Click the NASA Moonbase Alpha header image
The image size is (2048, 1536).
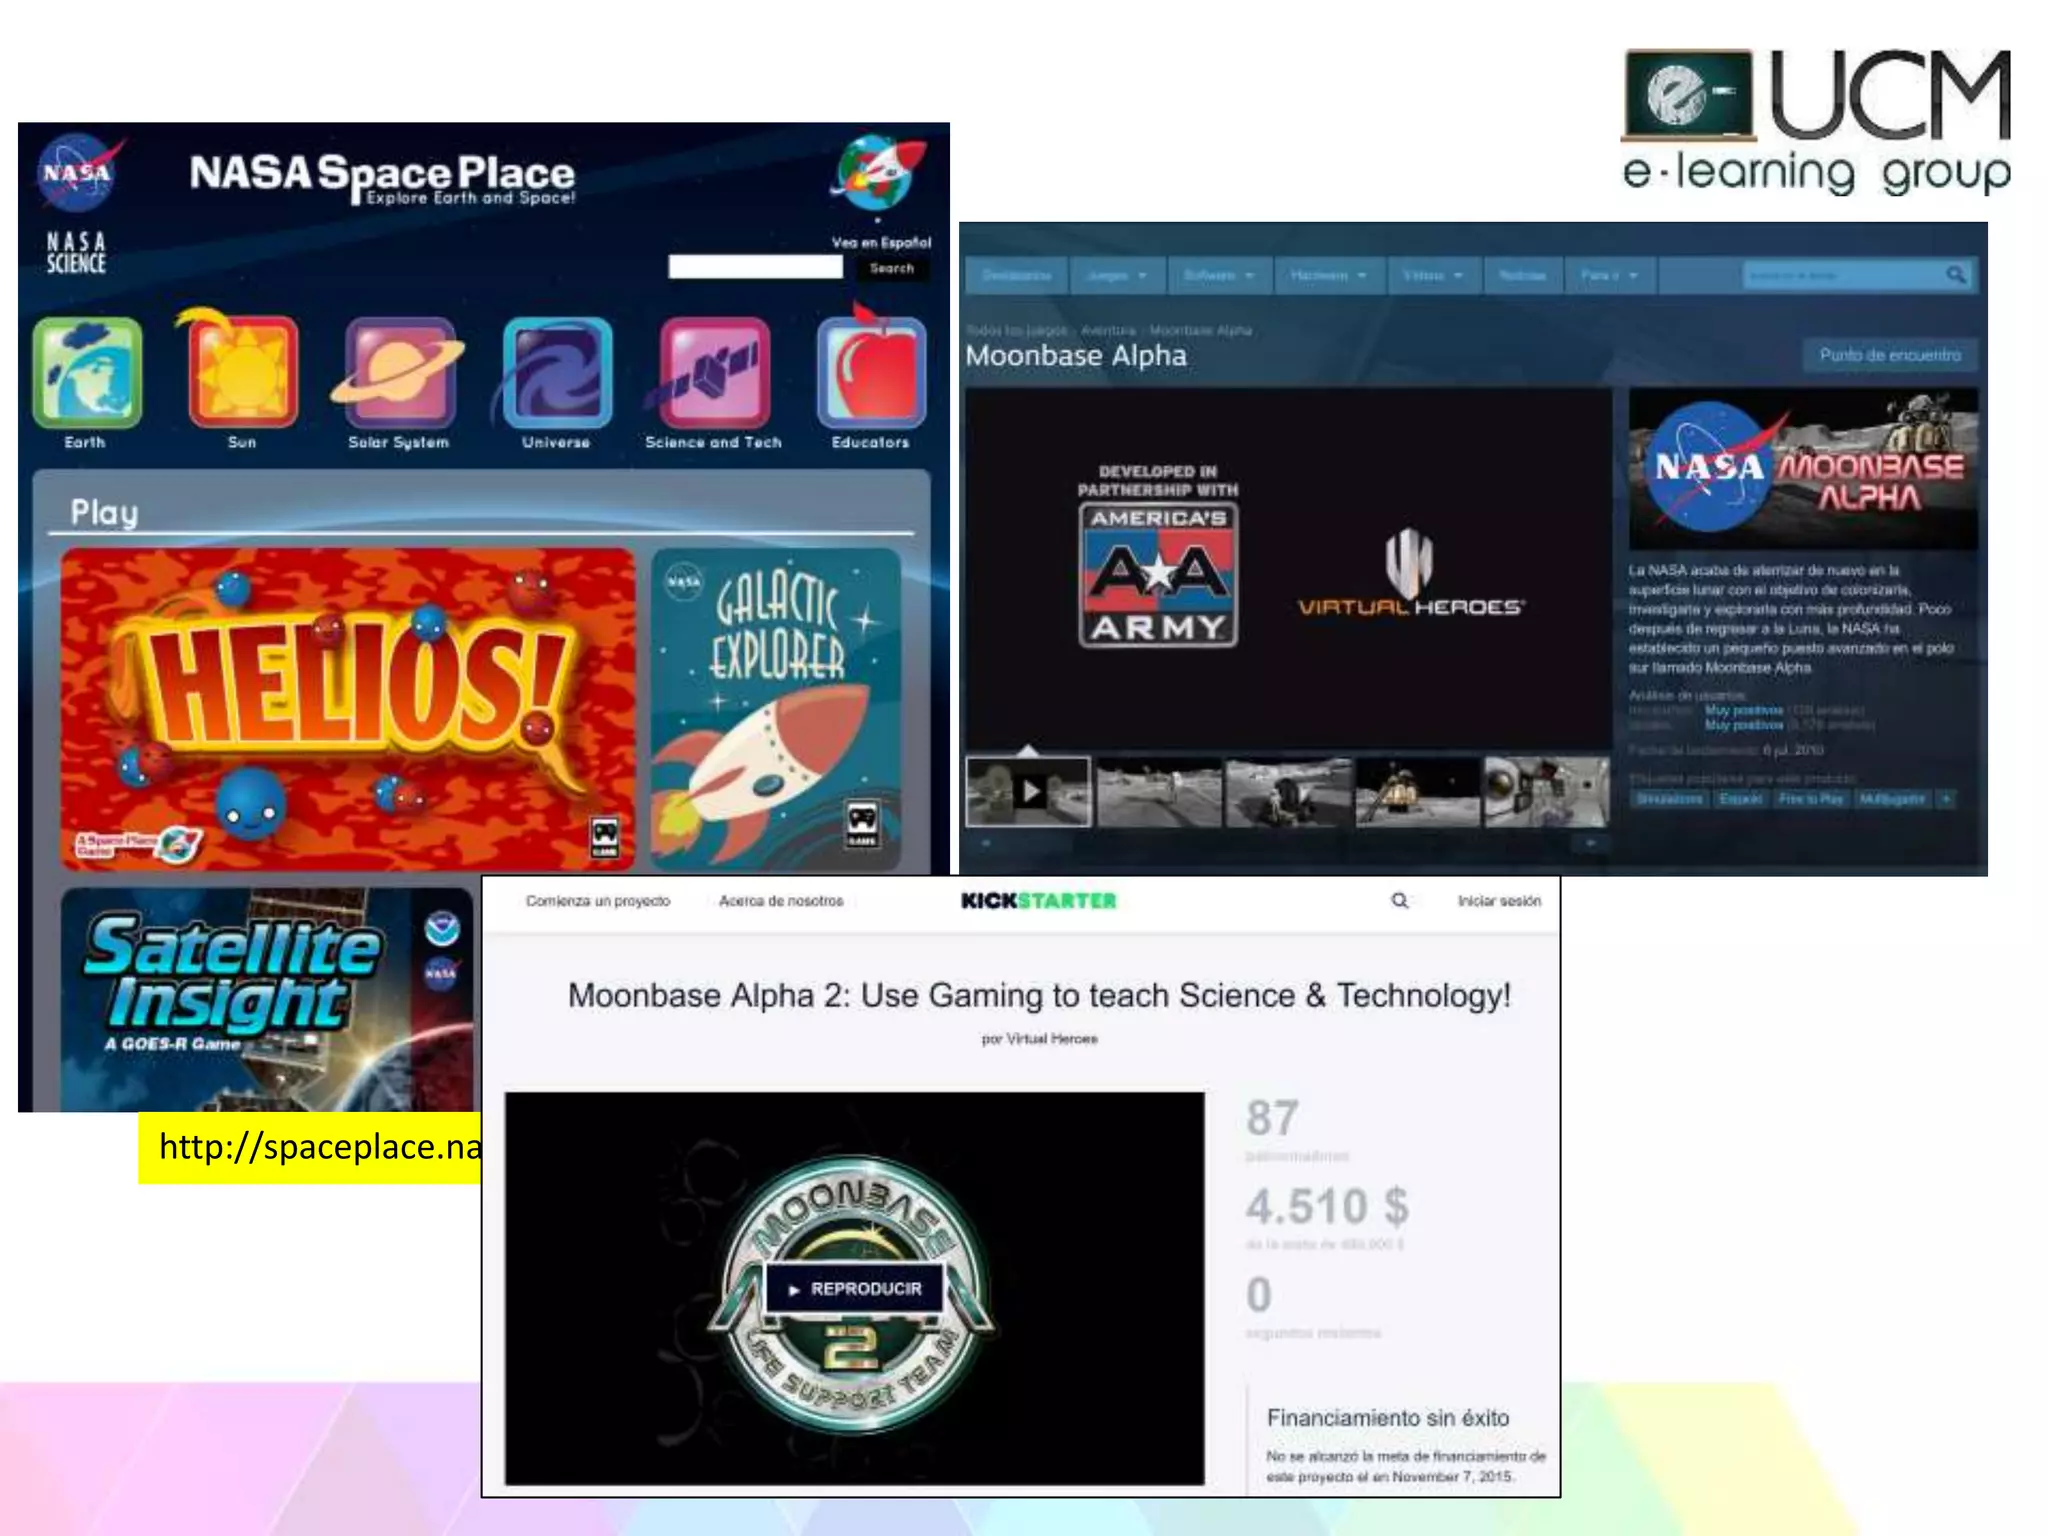1803,468
